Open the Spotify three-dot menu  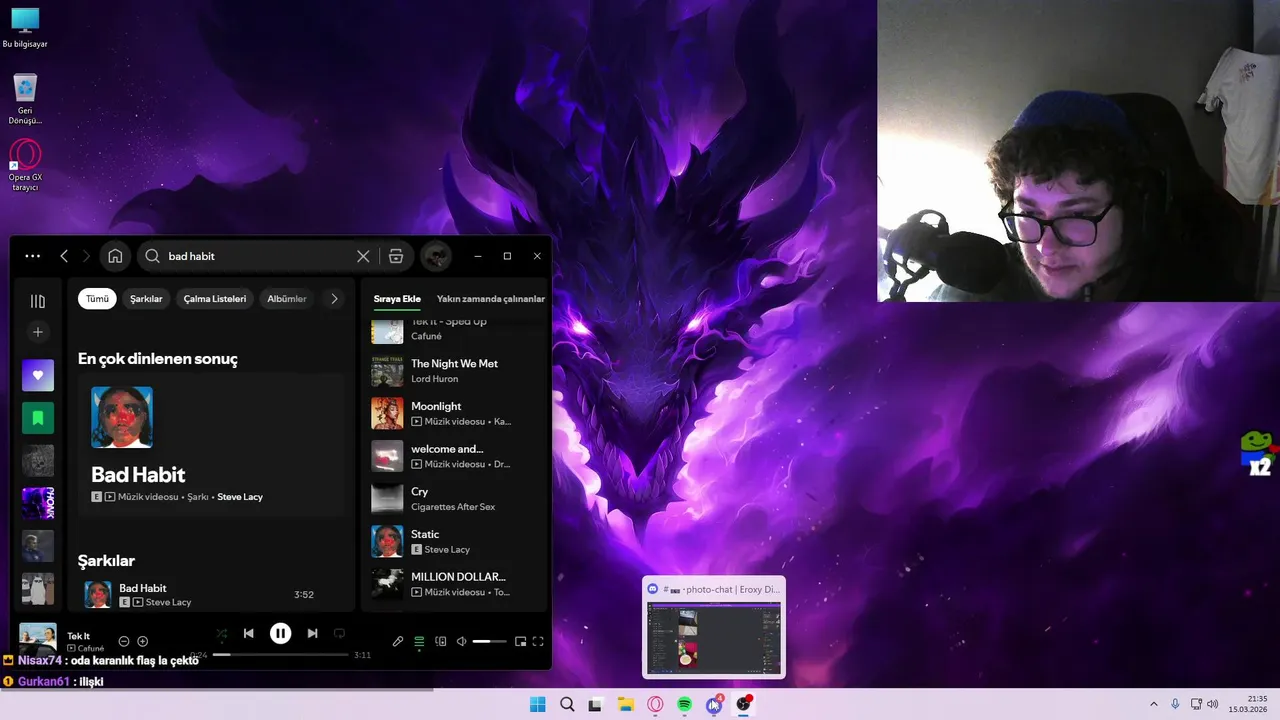[33, 256]
